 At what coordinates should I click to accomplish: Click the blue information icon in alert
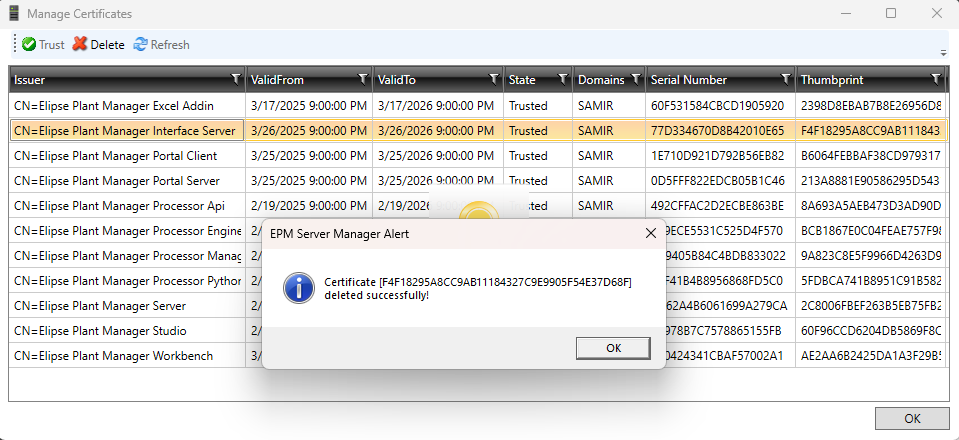(x=298, y=288)
